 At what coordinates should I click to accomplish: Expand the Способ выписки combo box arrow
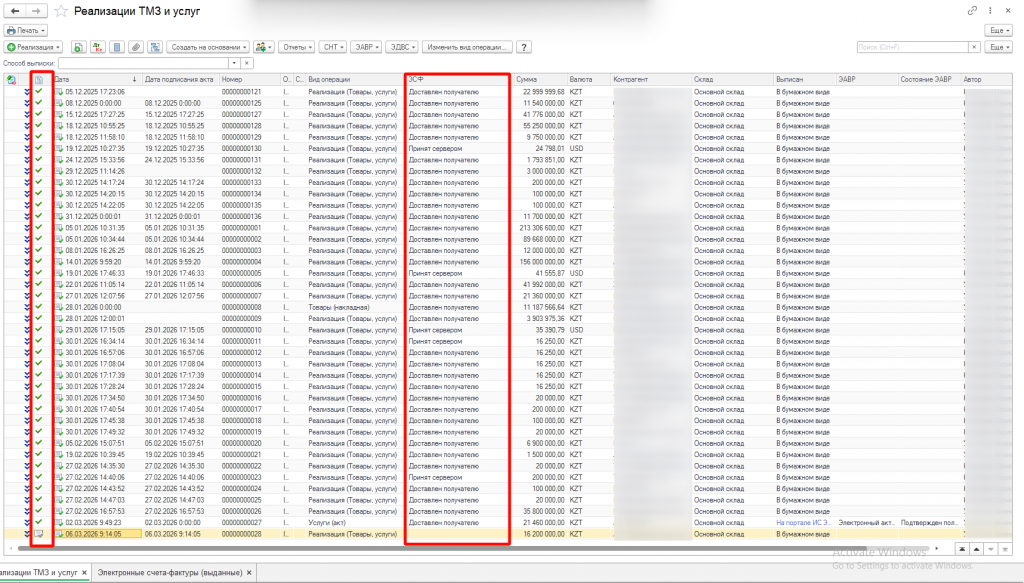click(234, 63)
